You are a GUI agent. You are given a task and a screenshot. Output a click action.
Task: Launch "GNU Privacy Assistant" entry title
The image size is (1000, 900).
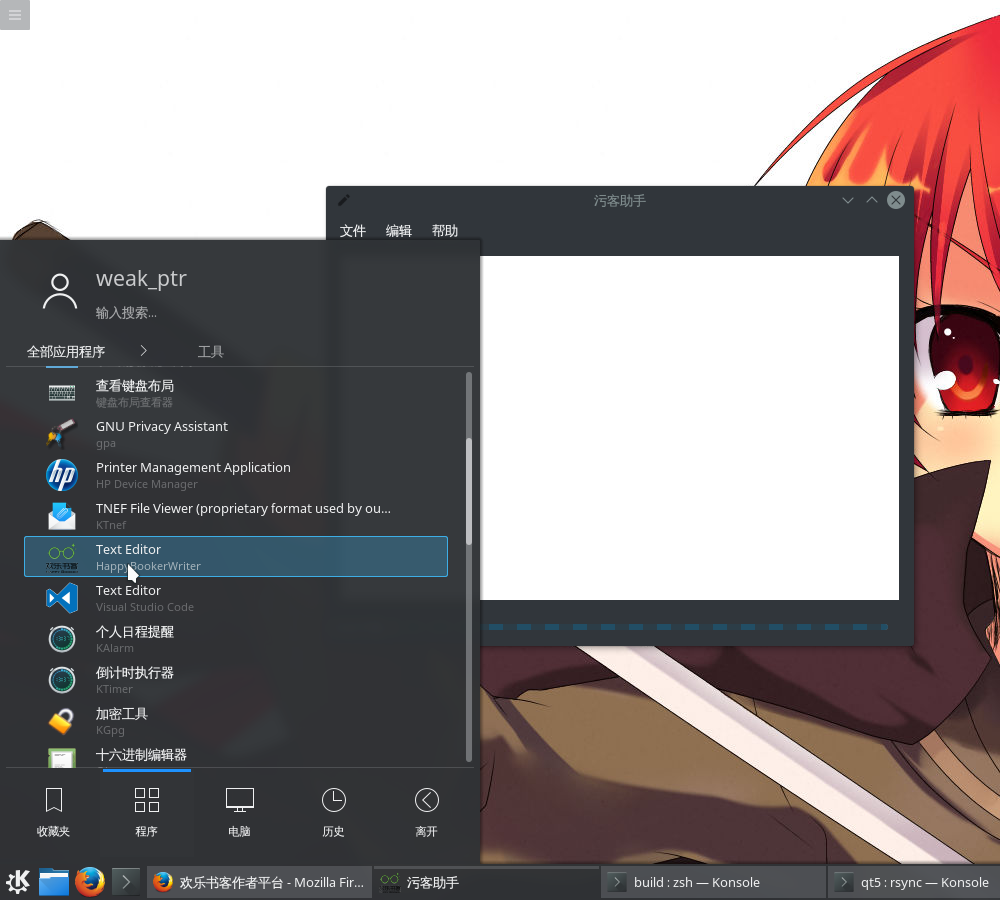tap(161, 427)
